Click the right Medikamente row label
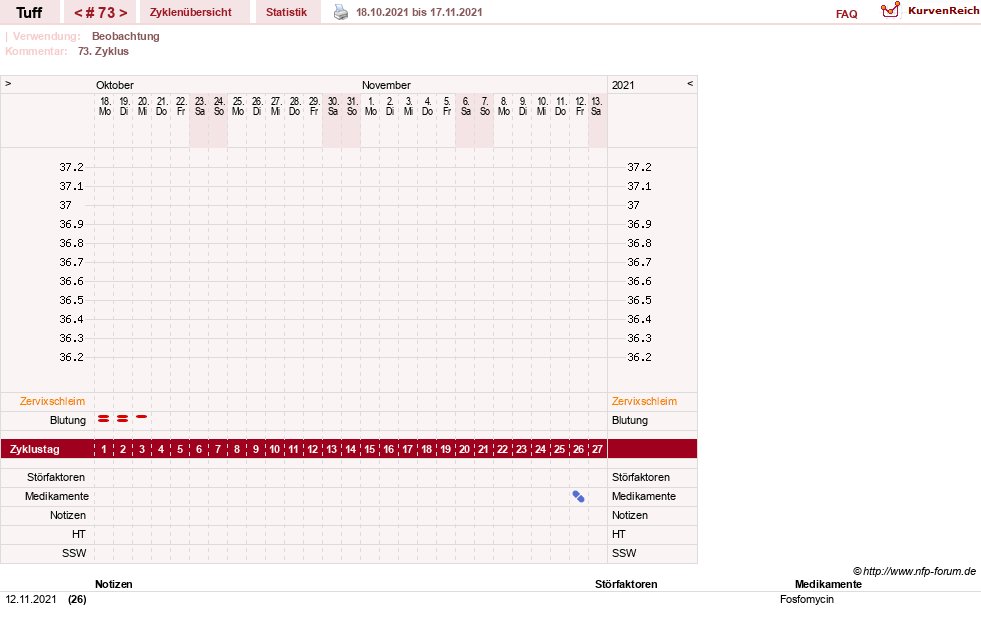 pyautogui.click(x=644, y=497)
